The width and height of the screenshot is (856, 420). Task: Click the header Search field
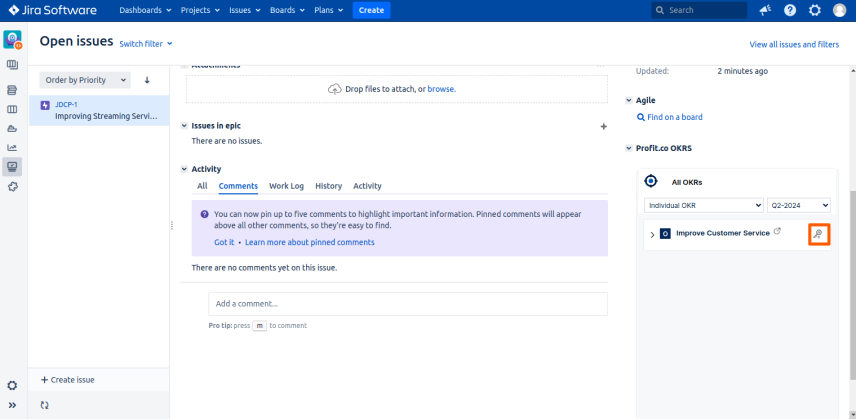[x=699, y=10]
